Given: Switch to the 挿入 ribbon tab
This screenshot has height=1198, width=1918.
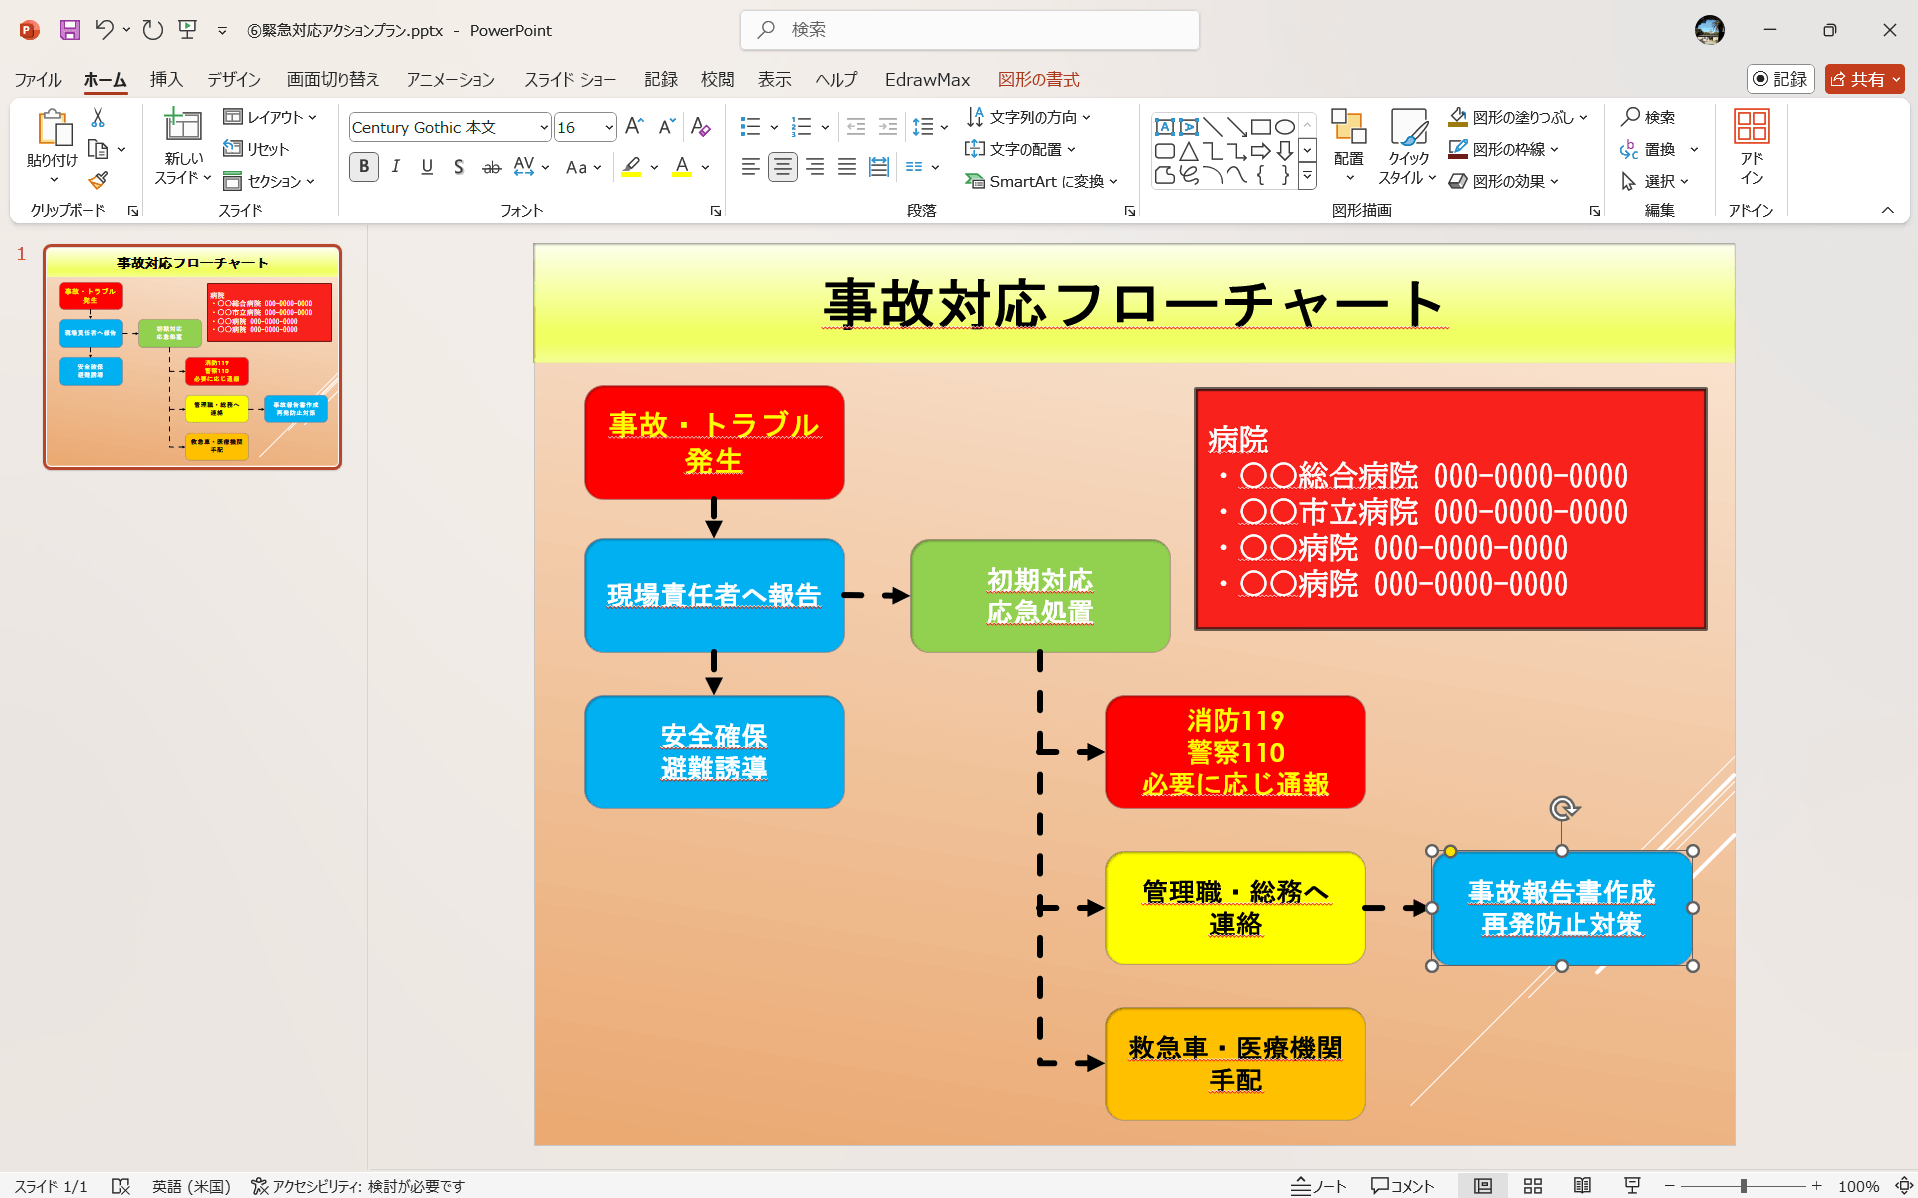Looking at the screenshot, I should click(x=165, y=79).
